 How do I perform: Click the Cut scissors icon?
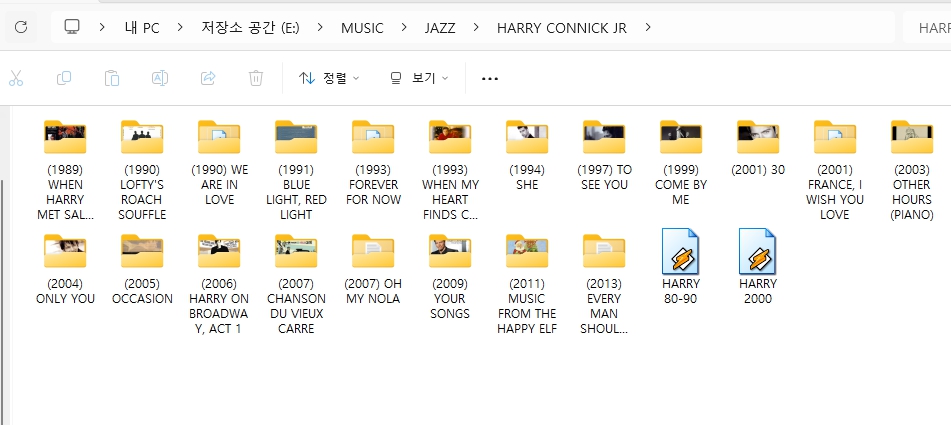click(16, 78)
